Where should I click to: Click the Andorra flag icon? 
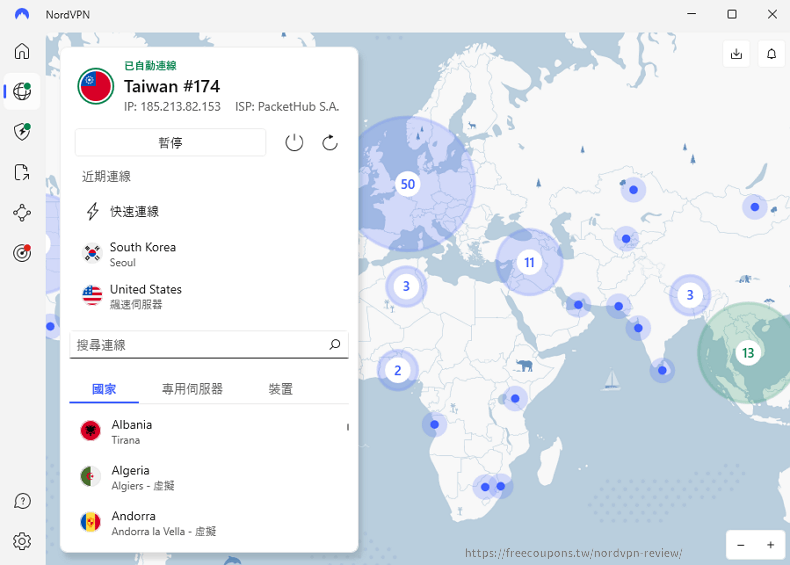[91, 522]
